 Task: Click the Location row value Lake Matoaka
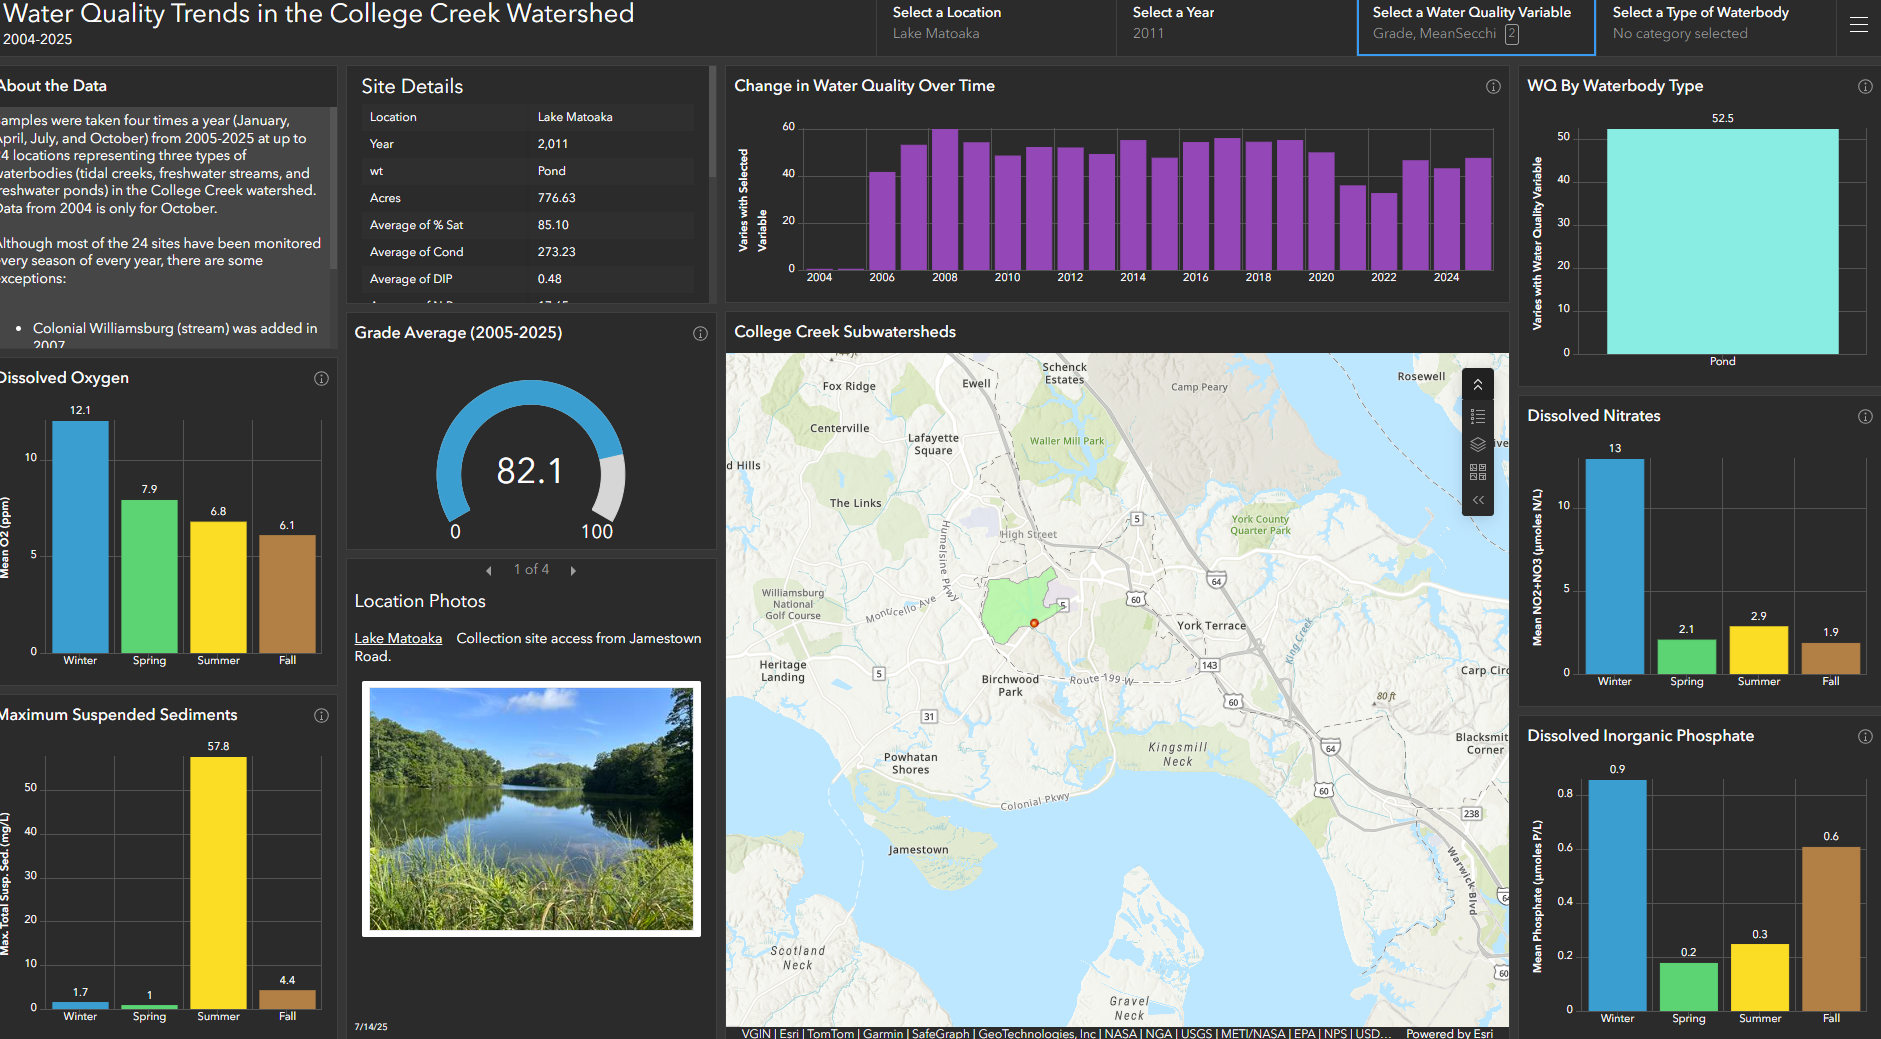[x=575, y=117]
